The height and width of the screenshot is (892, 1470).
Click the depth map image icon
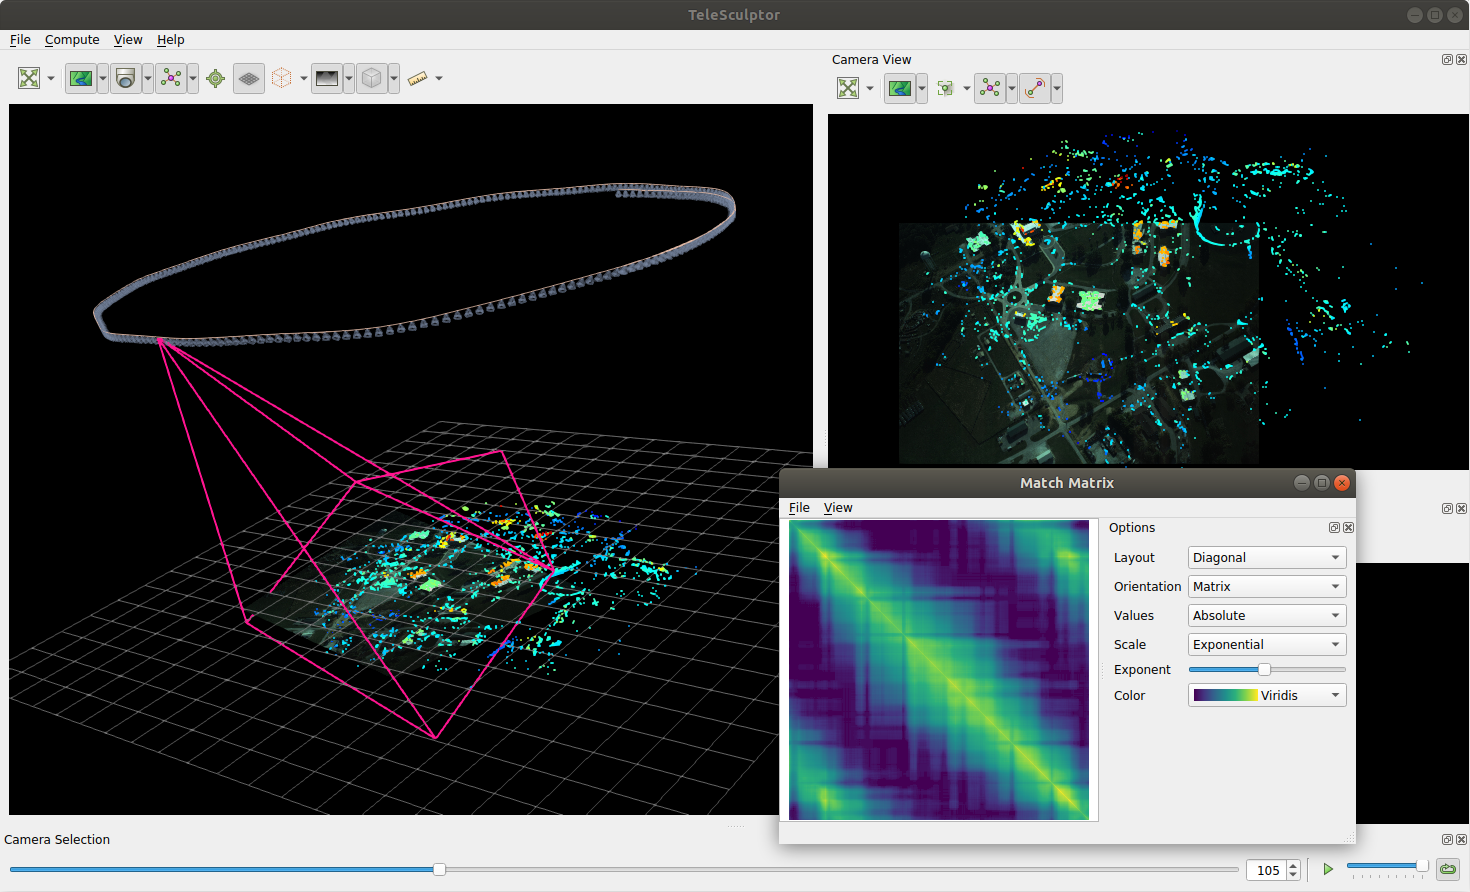[x=327, y=78]
